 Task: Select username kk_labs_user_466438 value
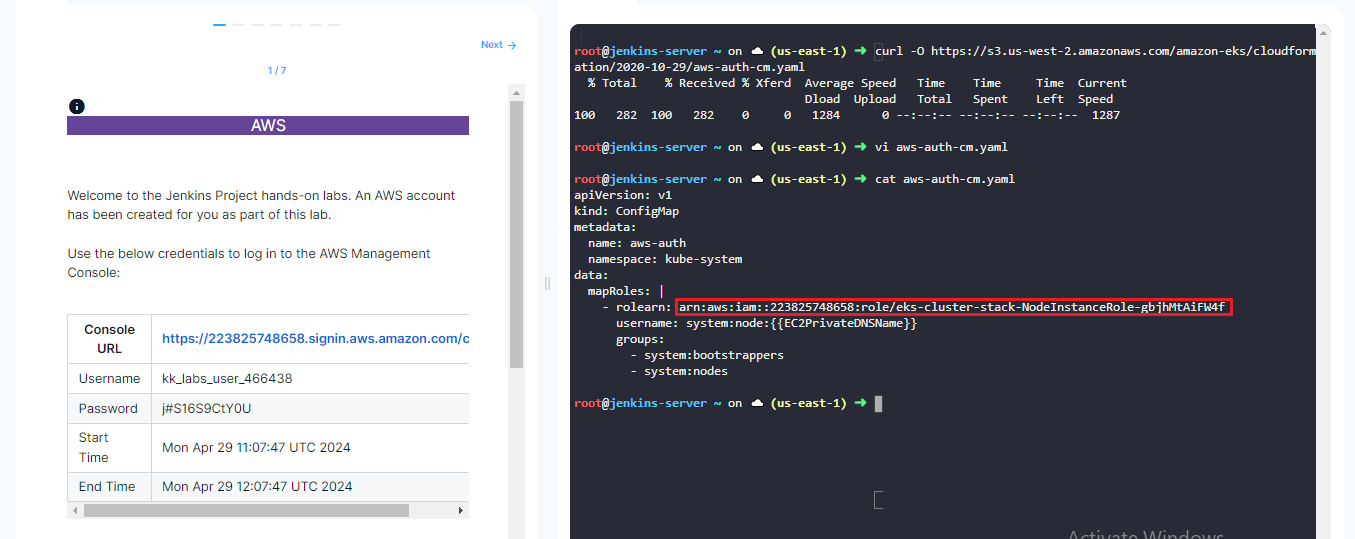click(227, 379)
